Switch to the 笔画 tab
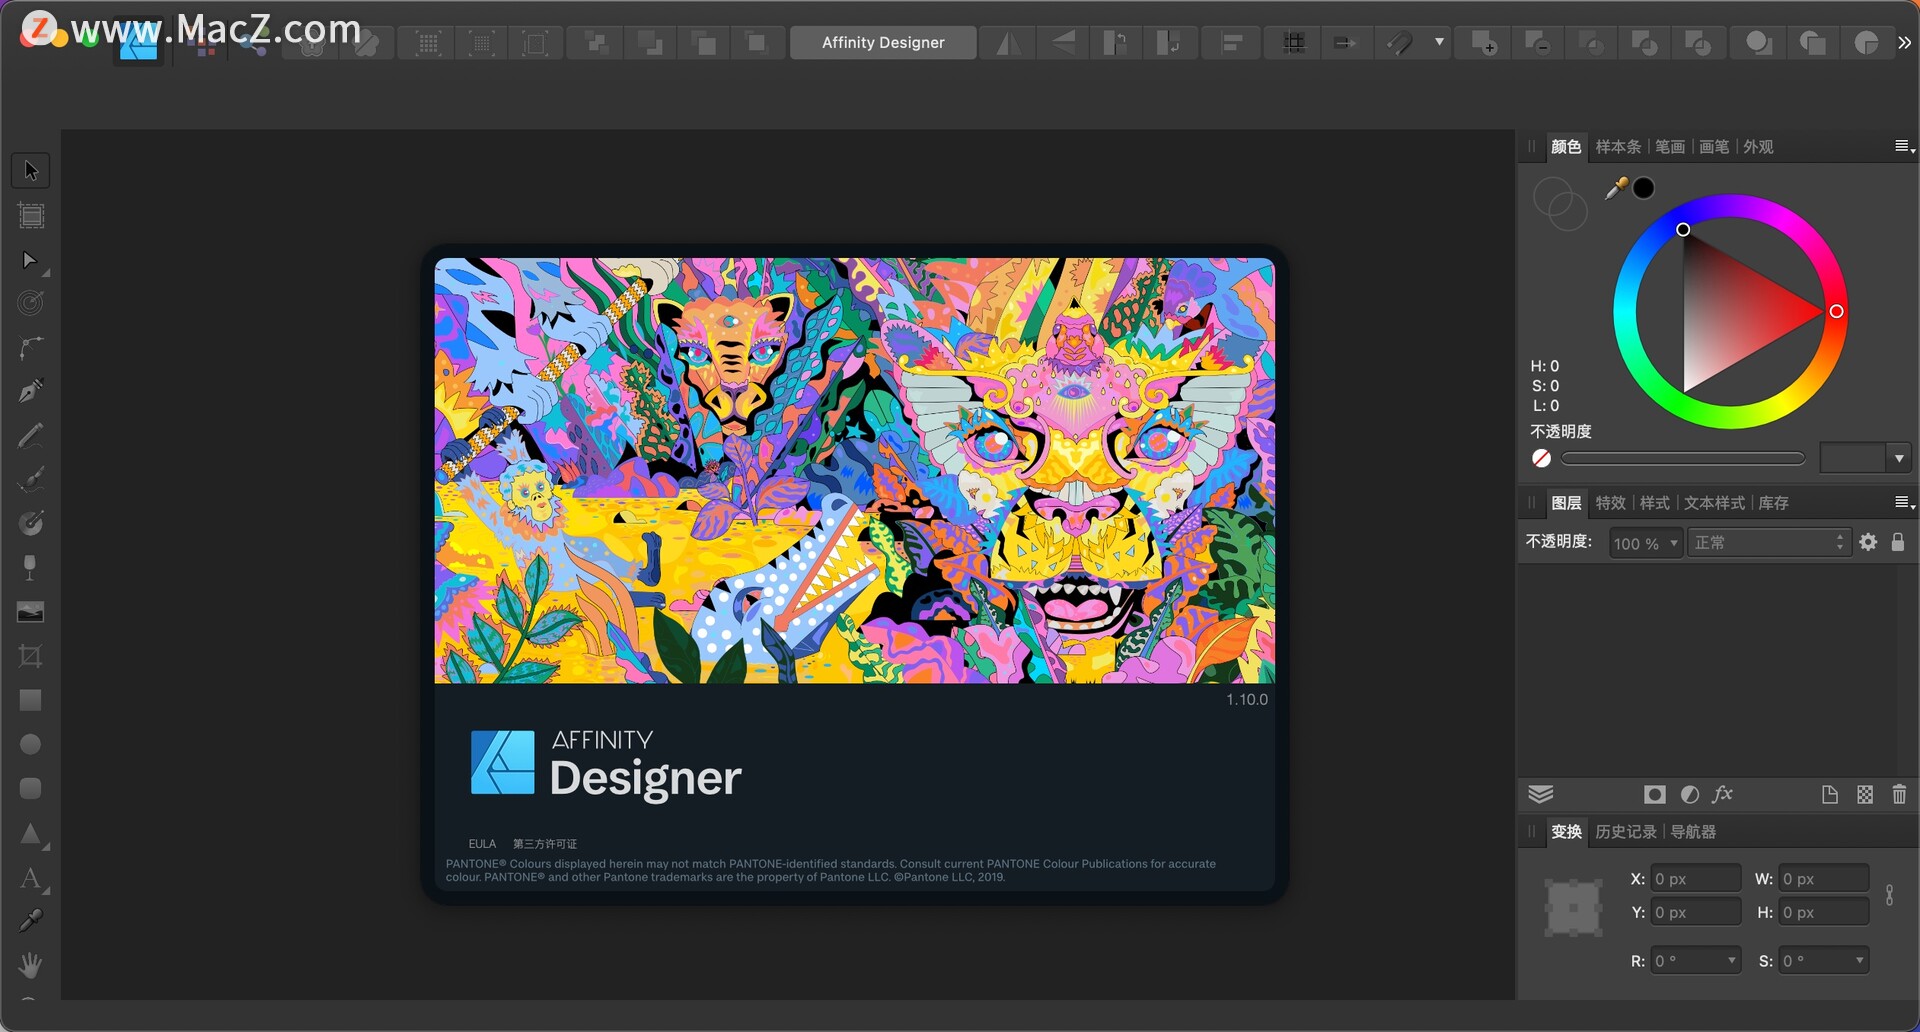Viewport: 1920px width, 1032px height. coord(1670,147)
